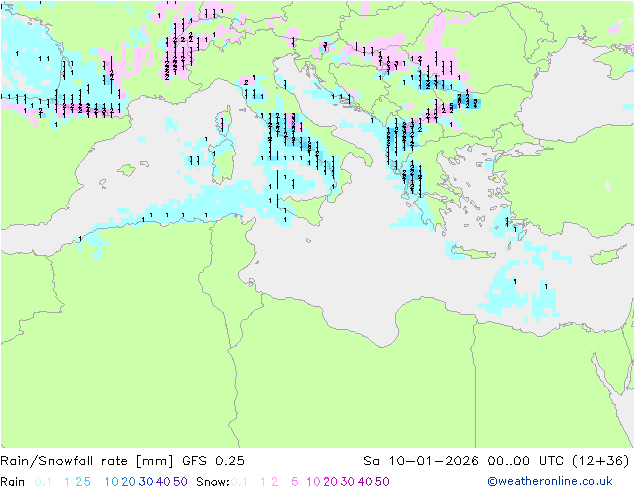Viewport: 634px width, 490px height.
Task: Click the "Rain/Snowfall rate [mm]" title text
Action: coord(87,461)
